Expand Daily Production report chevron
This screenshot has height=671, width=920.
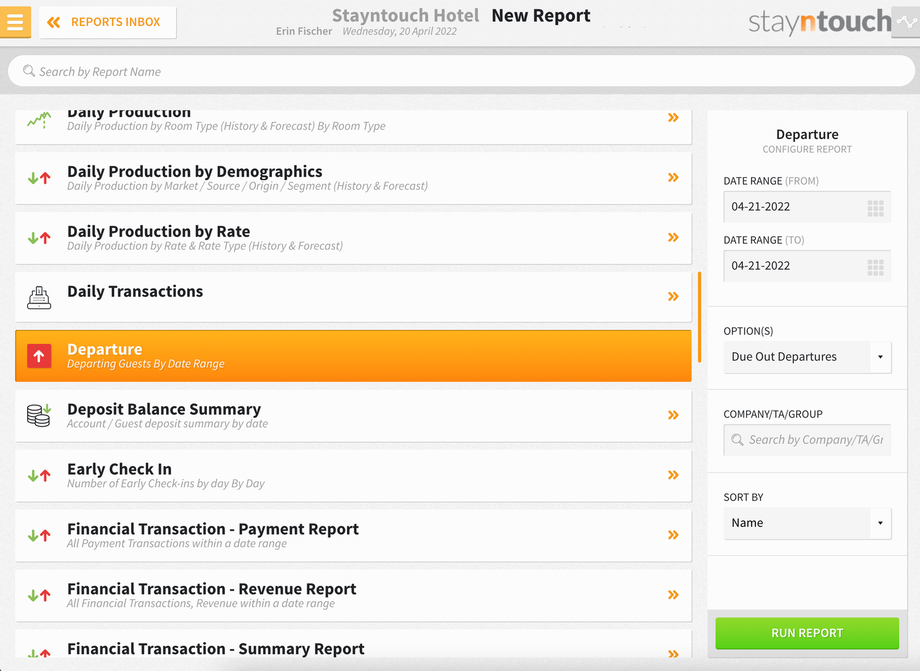tap(673, 117)
